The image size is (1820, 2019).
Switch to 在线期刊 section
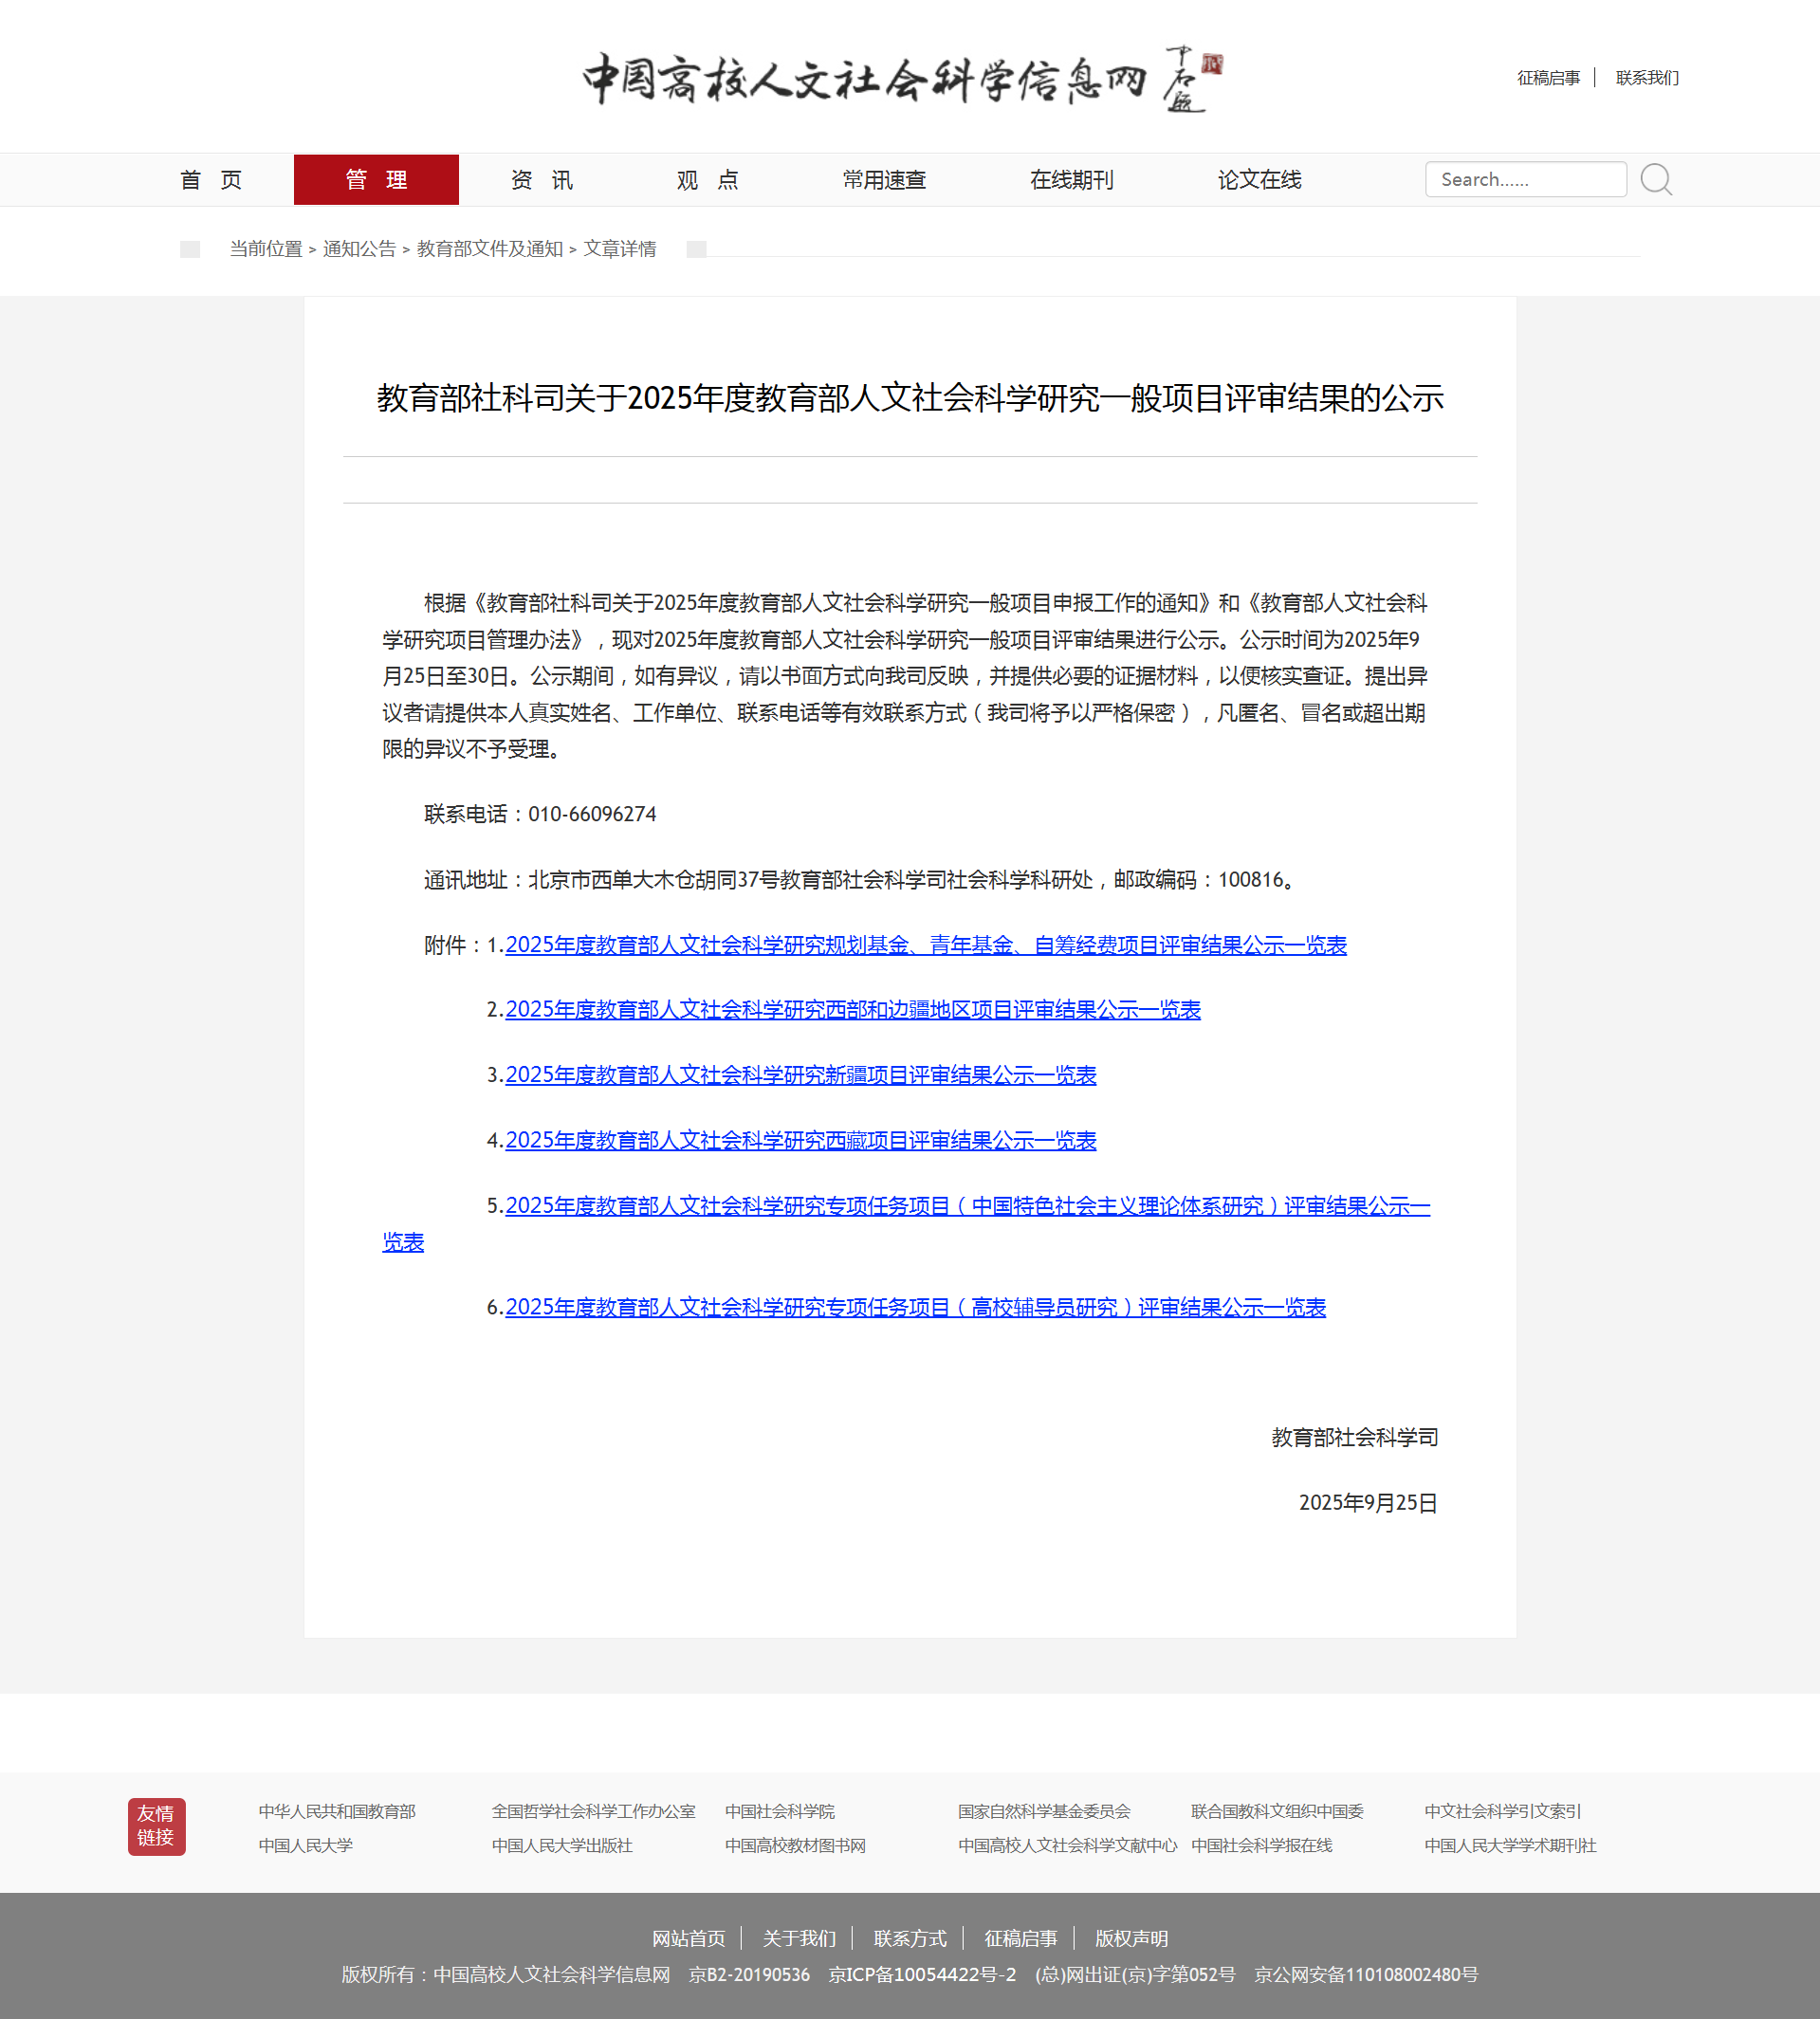coord(1071,180)
